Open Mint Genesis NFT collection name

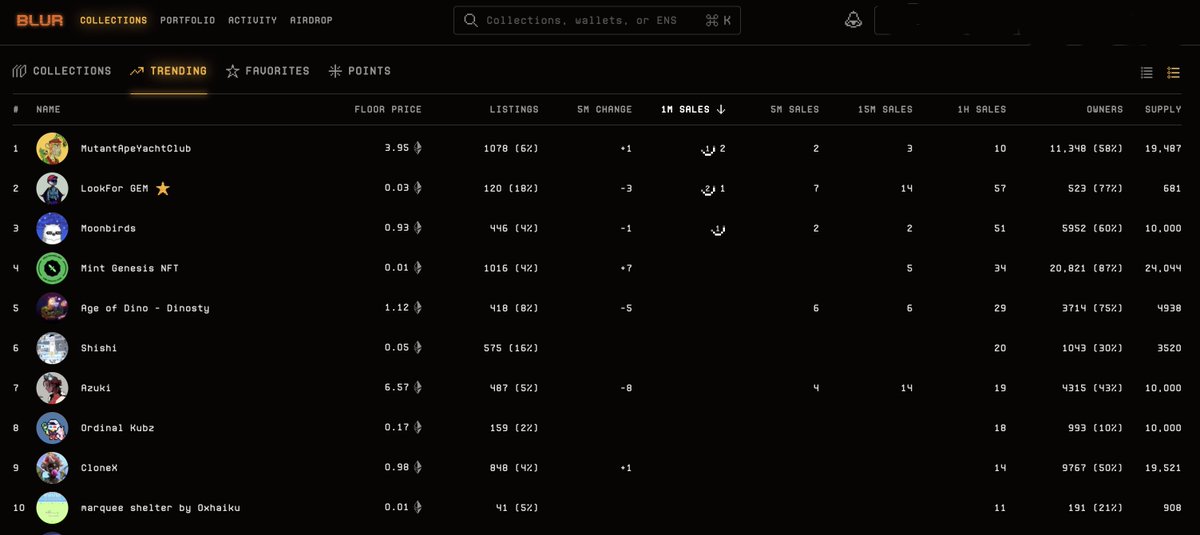[130, 268]
